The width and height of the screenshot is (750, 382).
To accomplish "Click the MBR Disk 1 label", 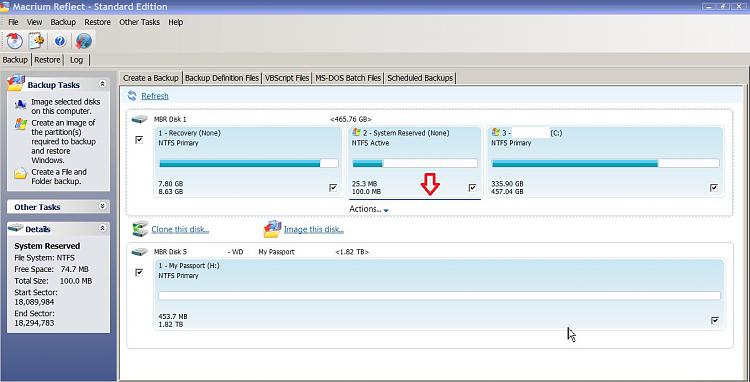I will pyautogui.click(x=170, y=119).
